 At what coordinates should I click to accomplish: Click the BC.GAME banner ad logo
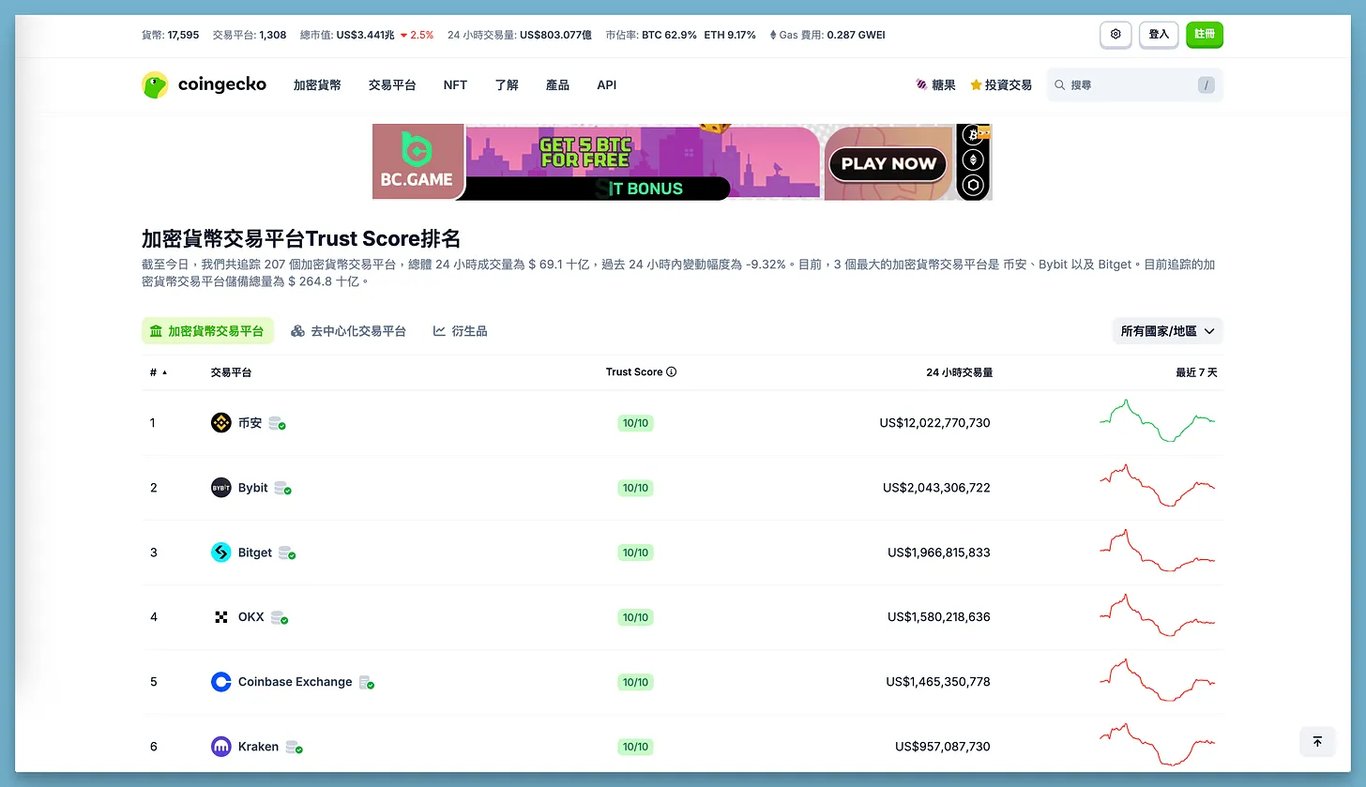click(x=418, y=162)
